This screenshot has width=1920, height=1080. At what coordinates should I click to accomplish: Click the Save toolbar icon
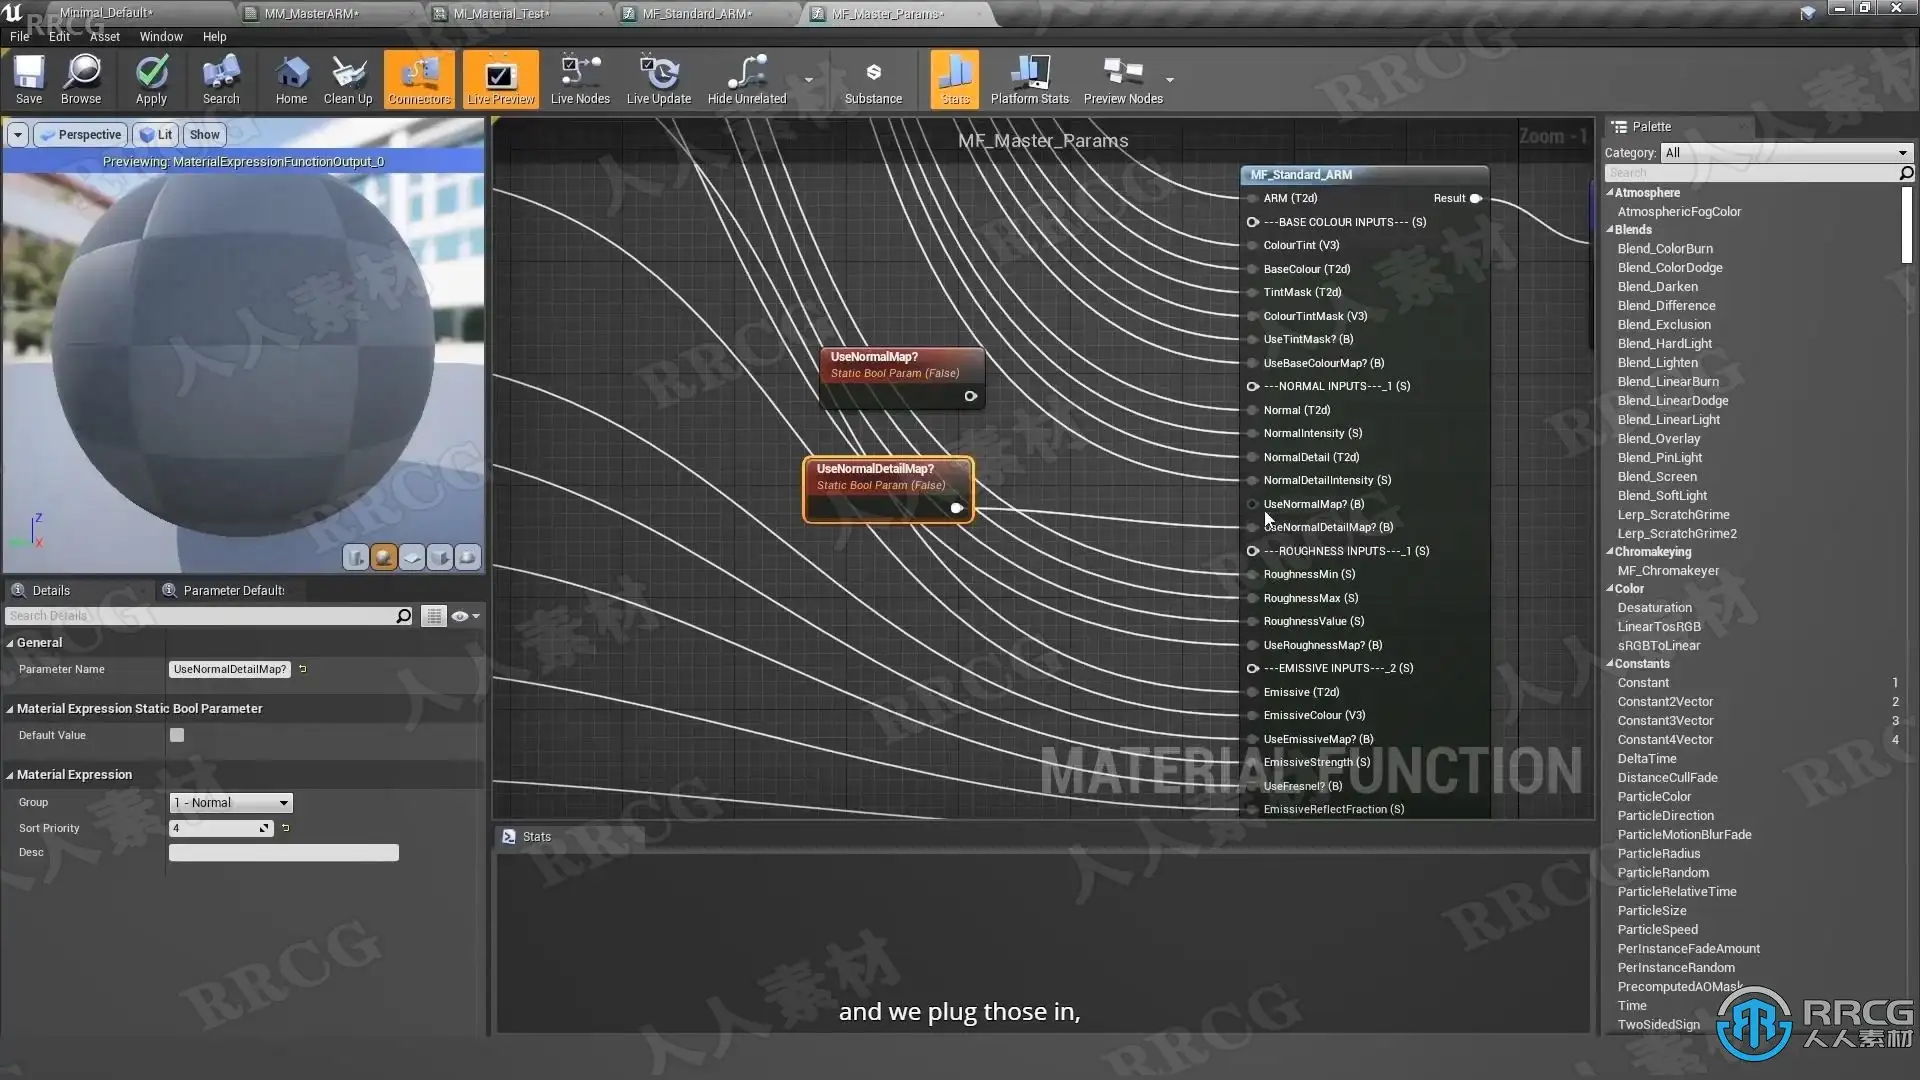29,73
